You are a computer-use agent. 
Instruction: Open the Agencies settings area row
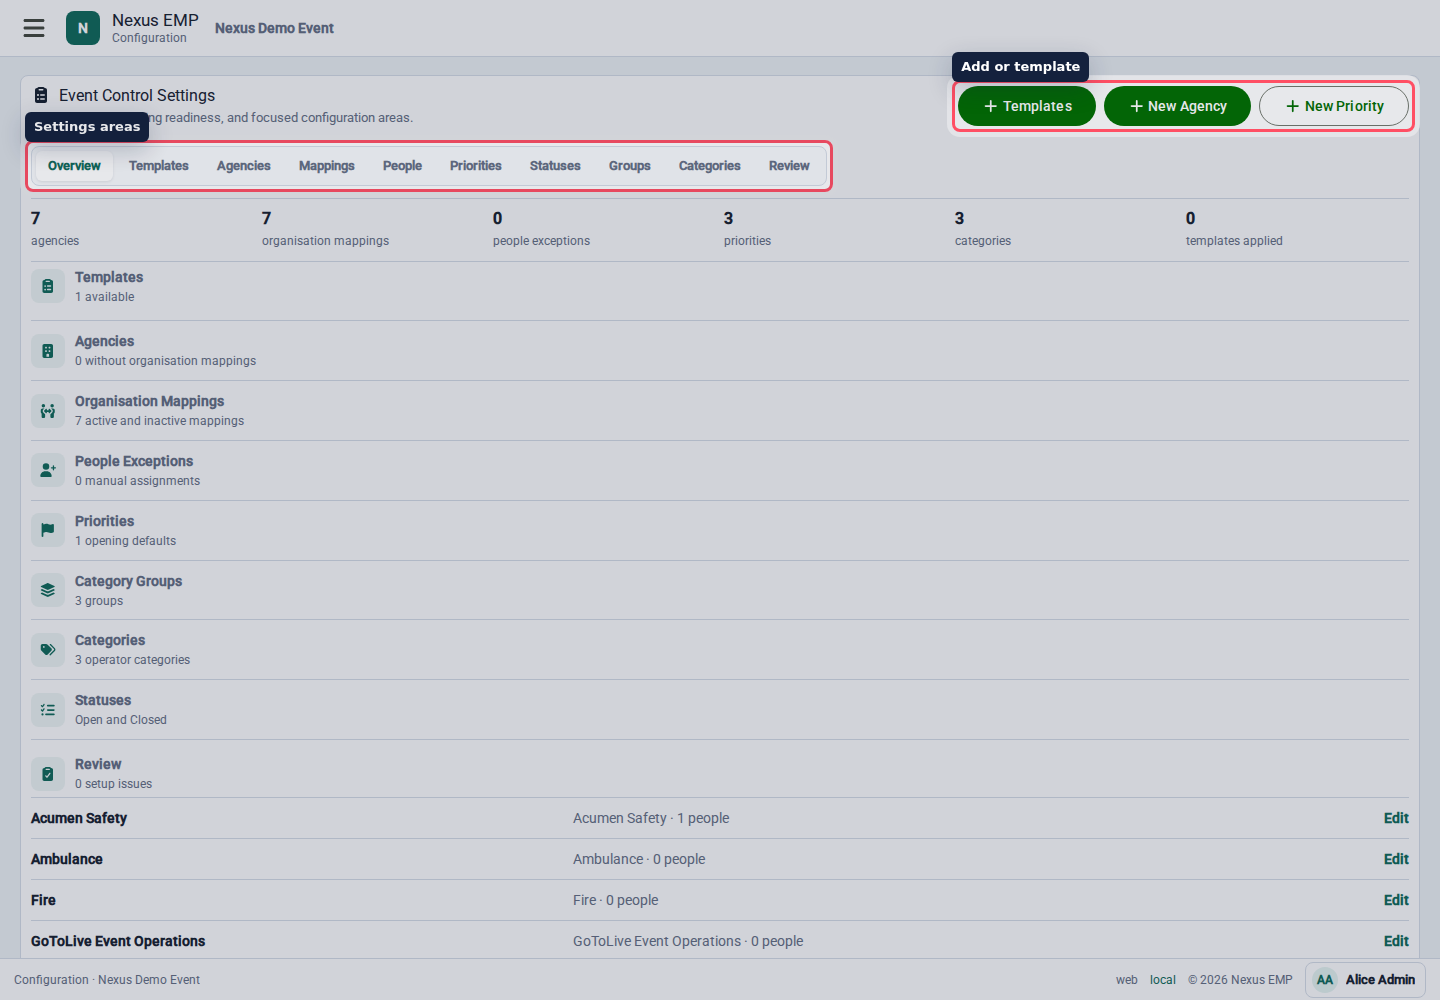point(720,351)
